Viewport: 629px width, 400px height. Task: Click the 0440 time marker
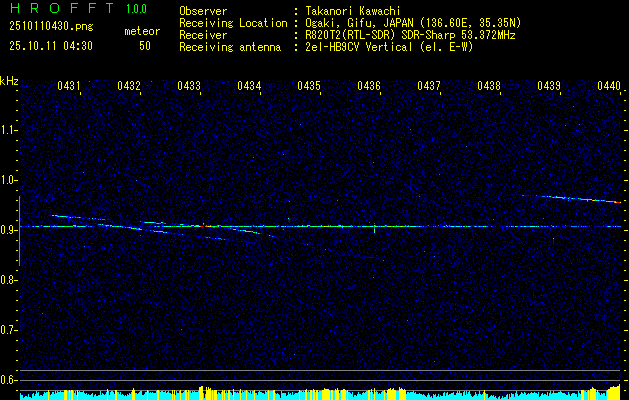(609, 86)
